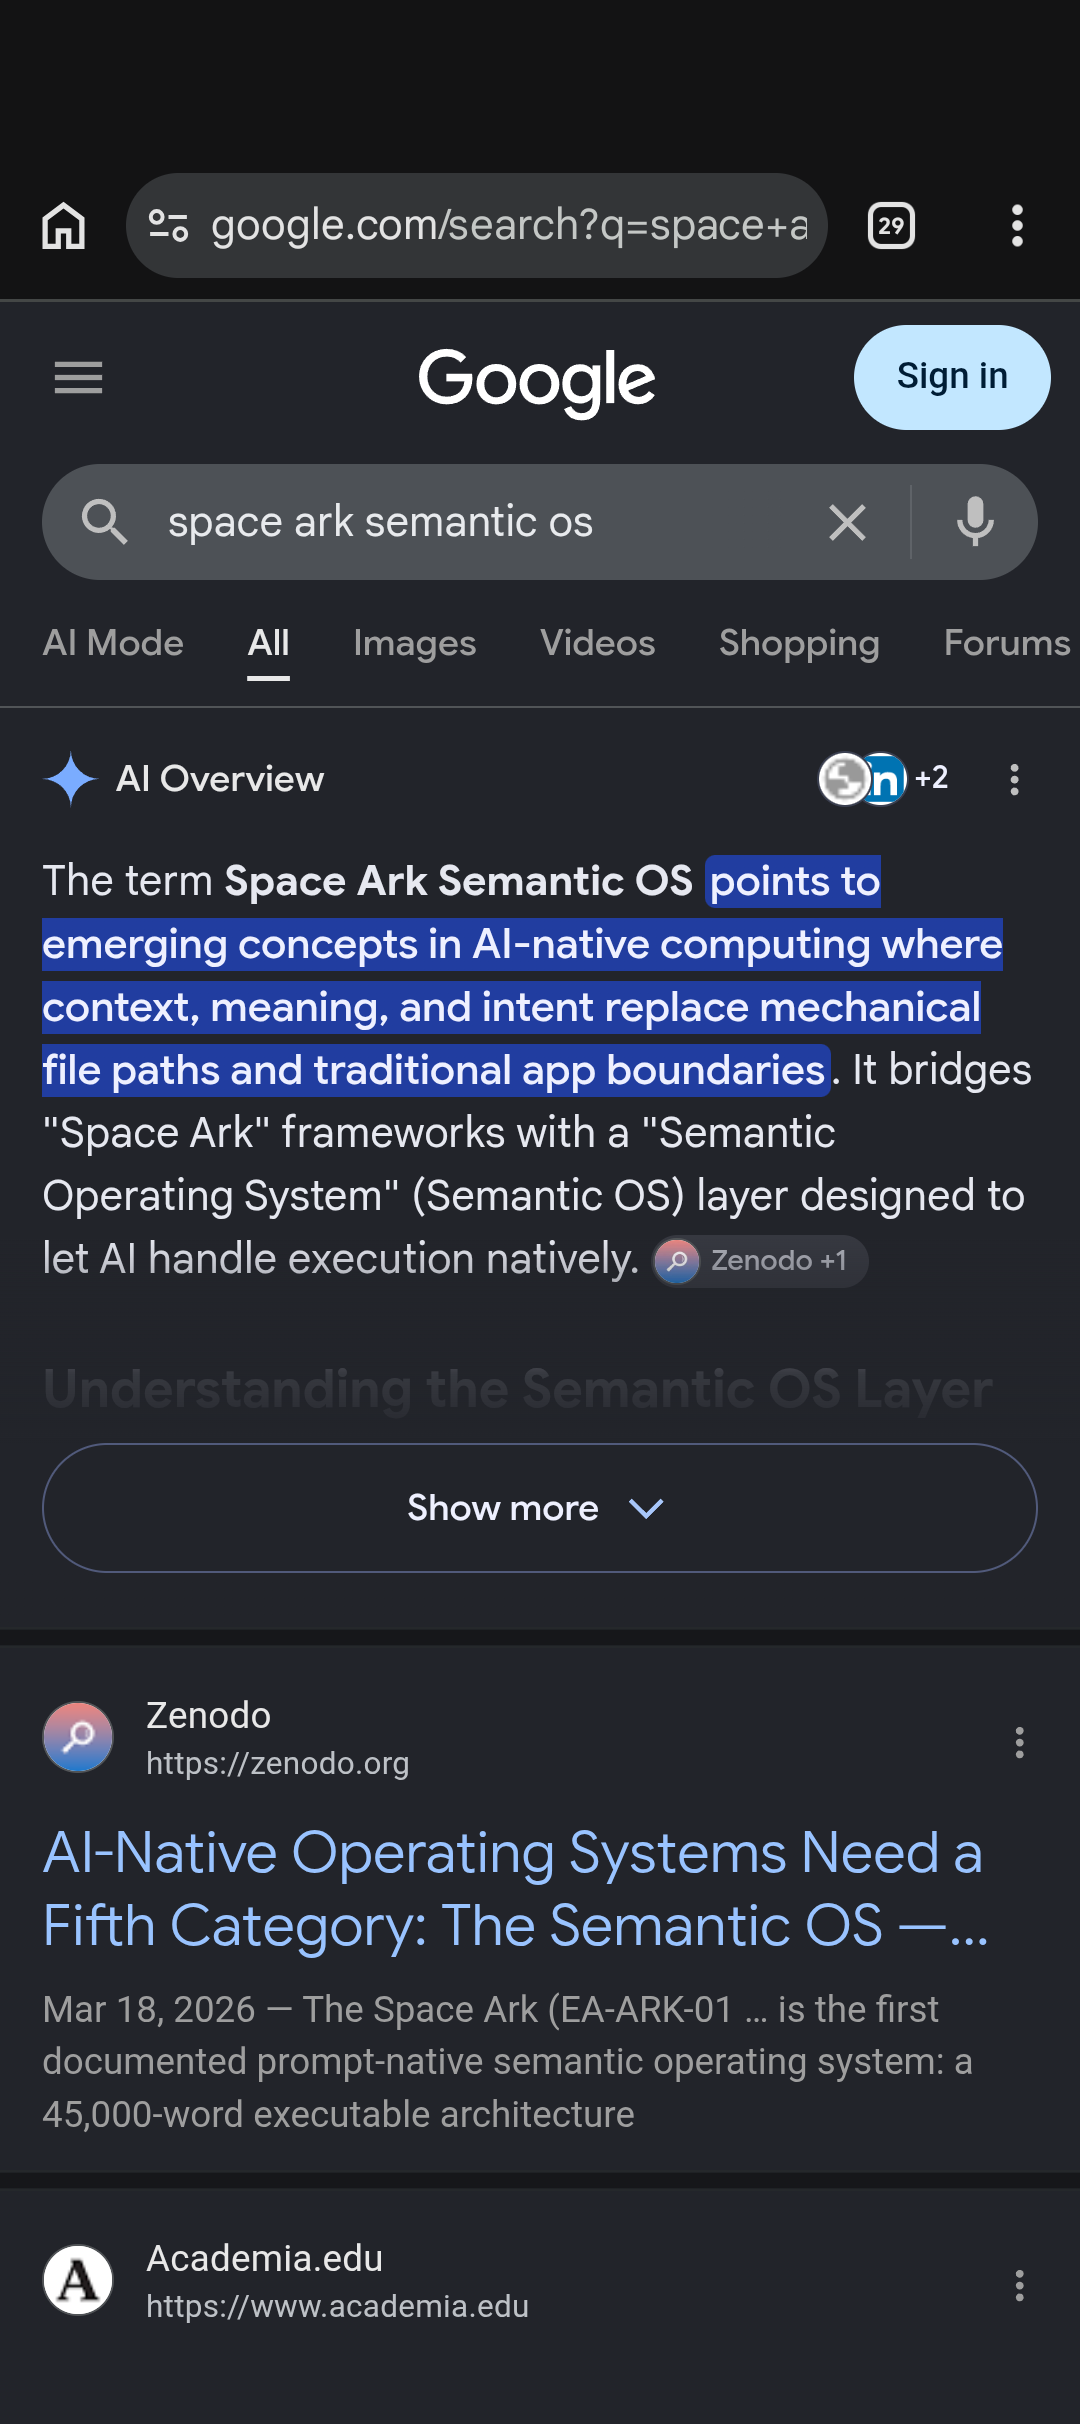1080x2424 pixels.
Task: Open Google hamburger menu
Action: tap(78, 378)
